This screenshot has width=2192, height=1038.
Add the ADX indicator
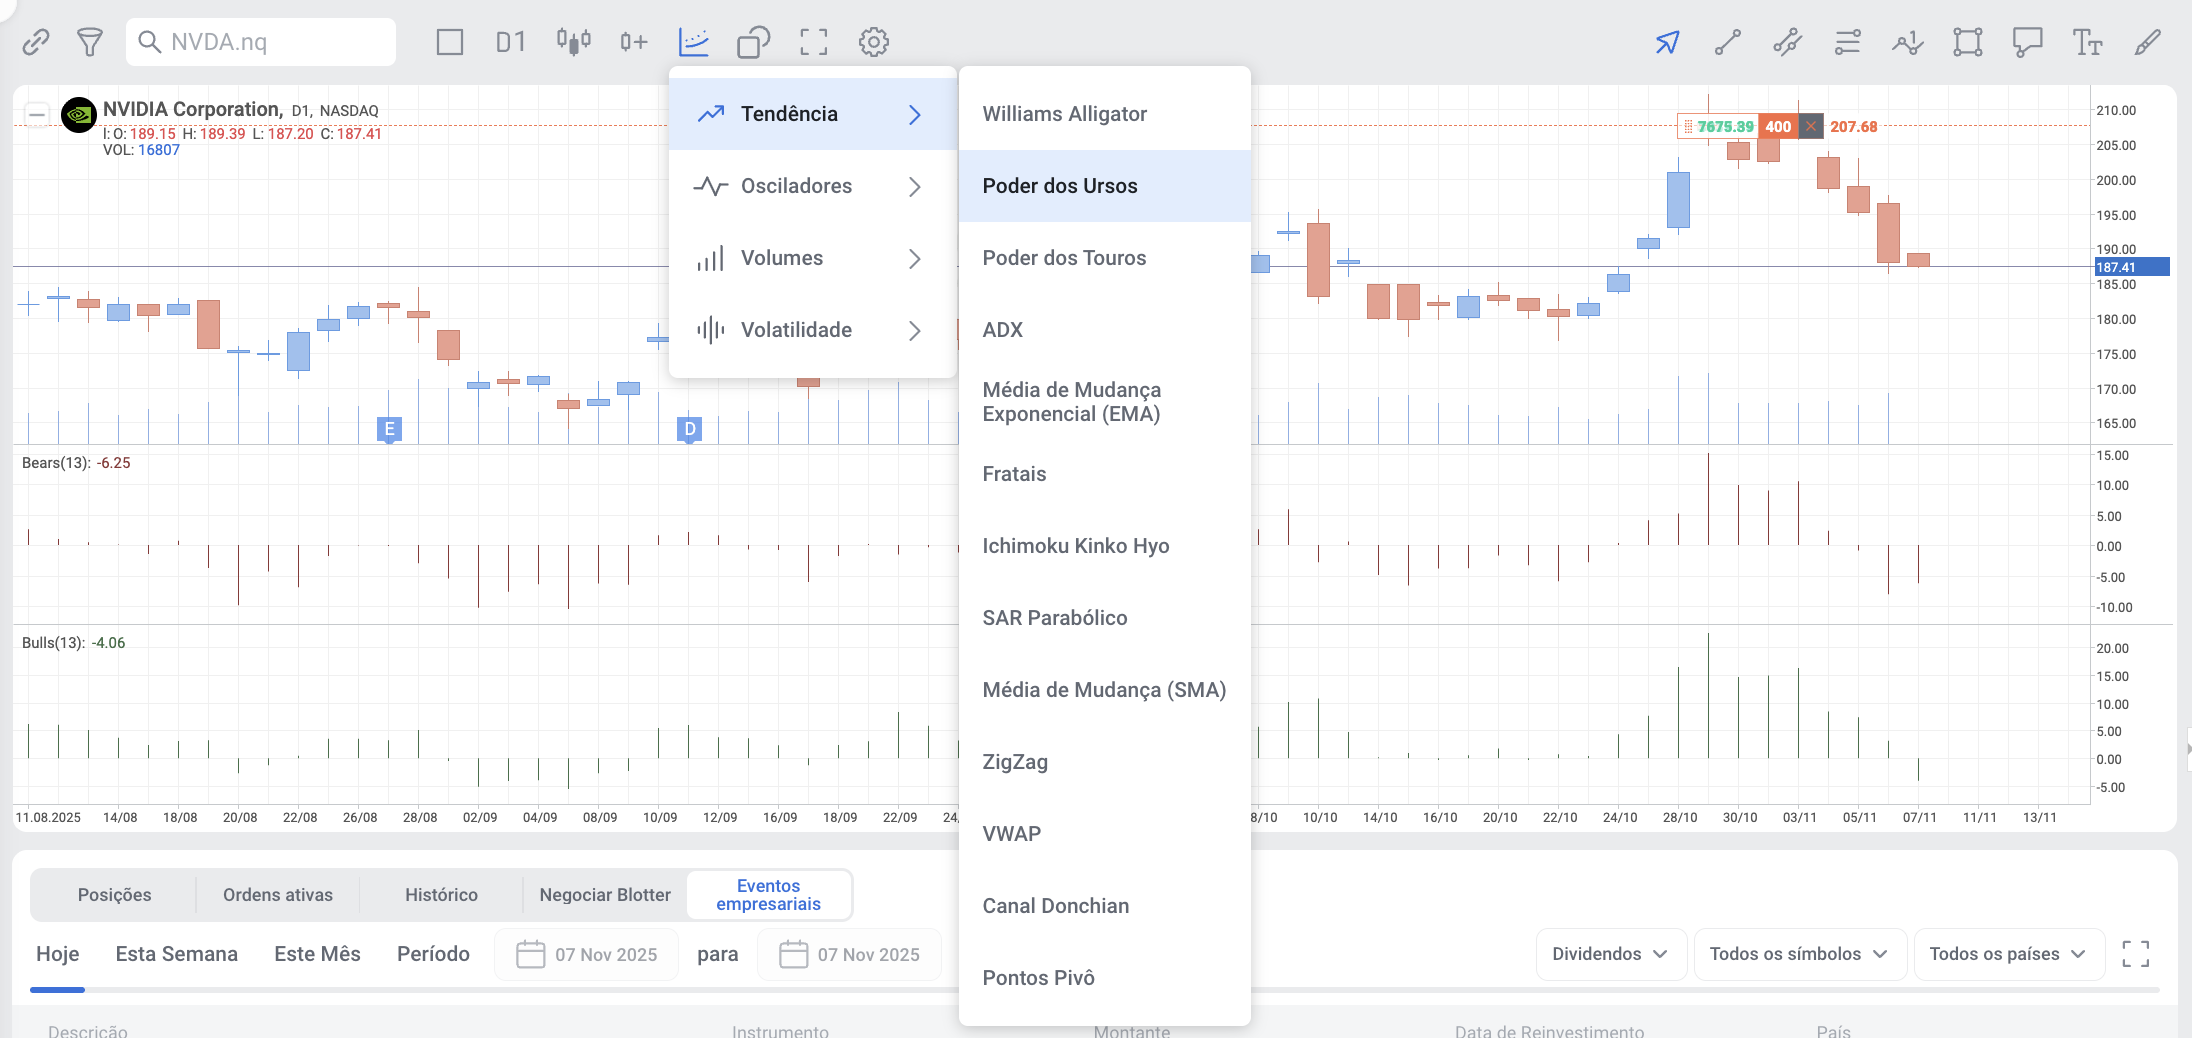[1105, 330]
